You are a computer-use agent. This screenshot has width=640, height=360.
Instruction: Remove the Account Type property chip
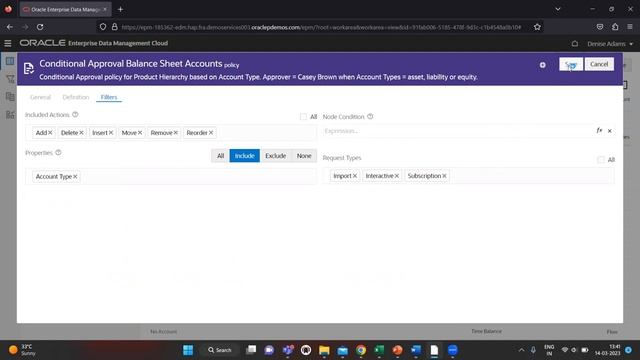coord(75,176)
